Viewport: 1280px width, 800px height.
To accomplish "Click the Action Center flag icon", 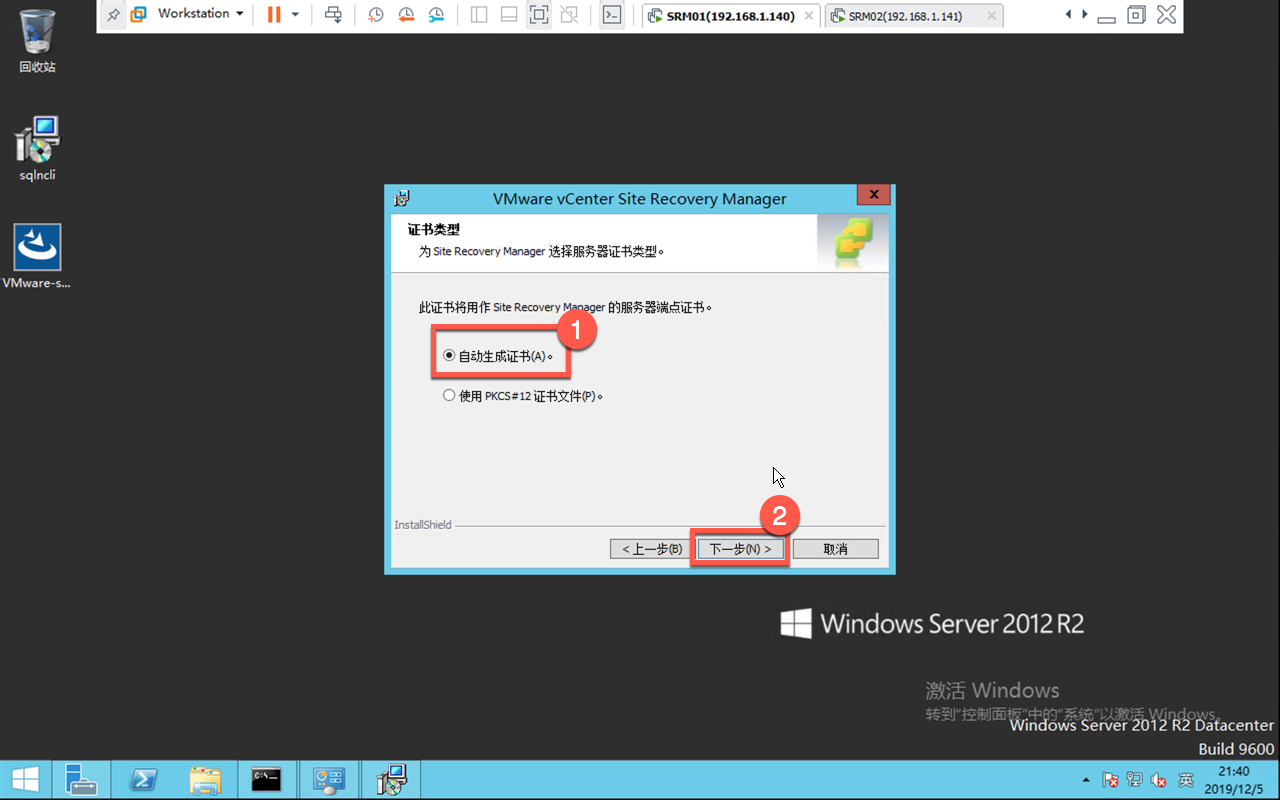I will coord(1110,780).
